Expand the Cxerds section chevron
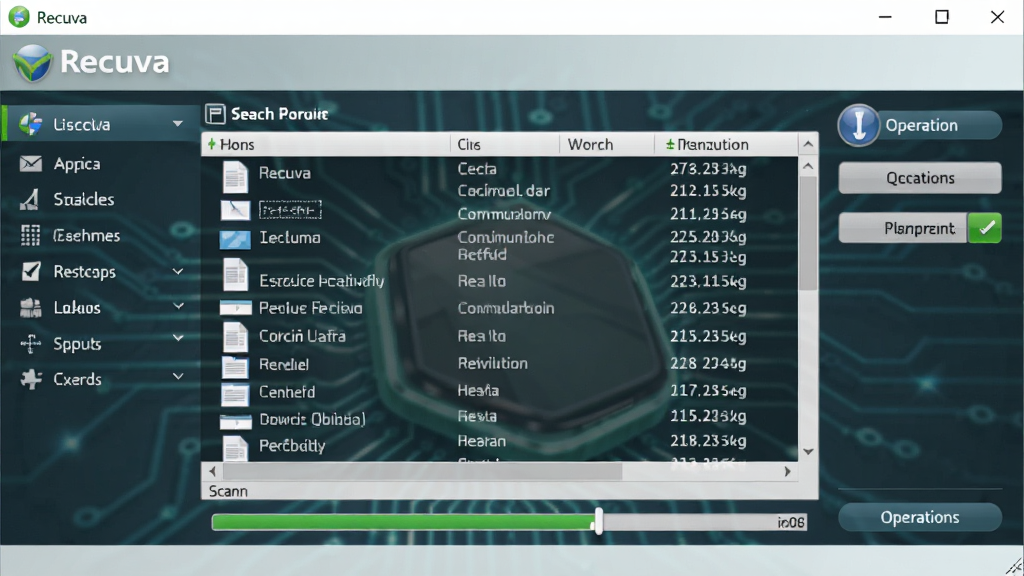 coord(178,376)
